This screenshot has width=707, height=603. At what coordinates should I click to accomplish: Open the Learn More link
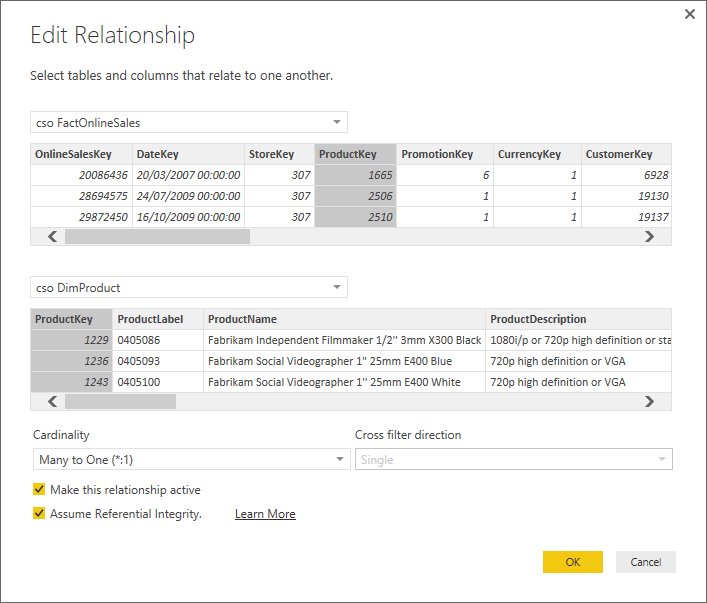point(265,514)
